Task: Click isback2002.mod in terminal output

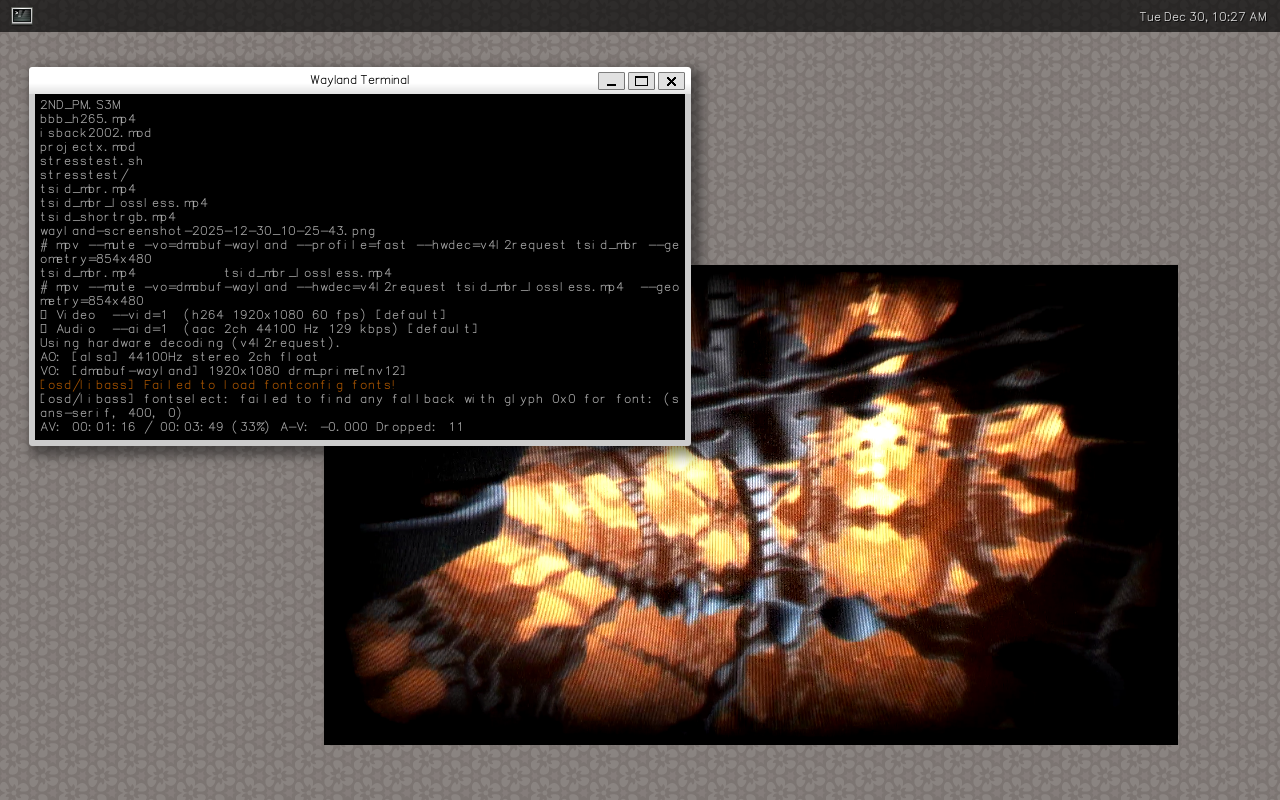Action: pyautogui.click(x=95, y=133)
